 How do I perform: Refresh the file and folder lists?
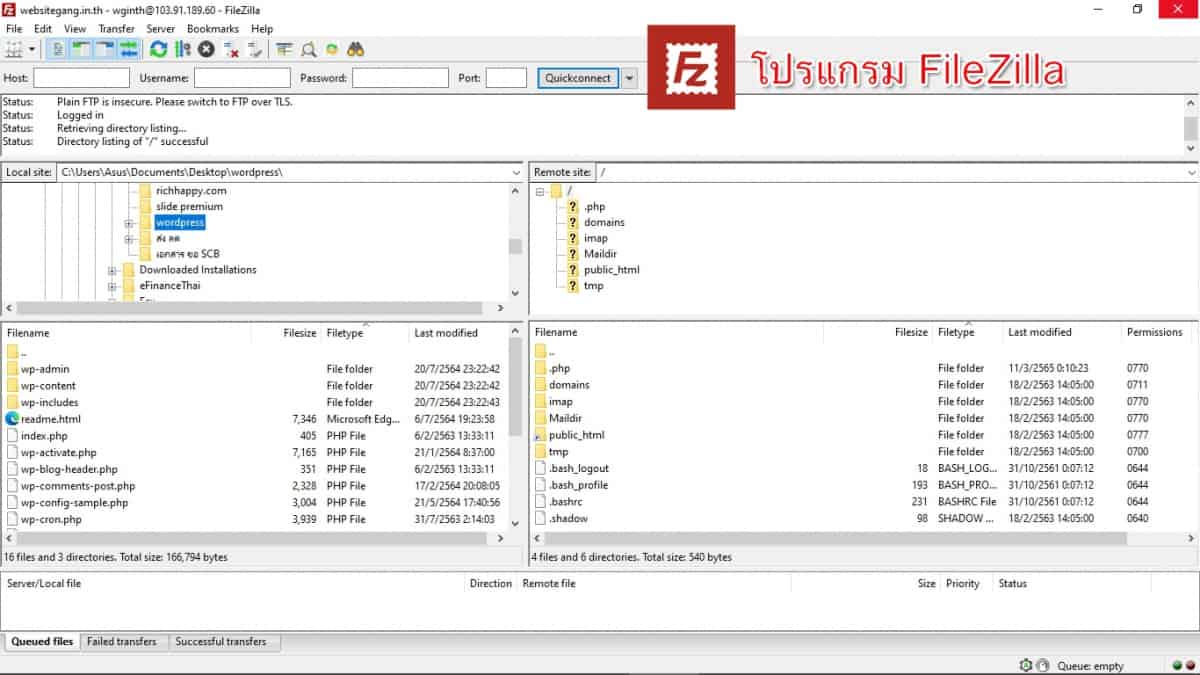pos(158,49)
